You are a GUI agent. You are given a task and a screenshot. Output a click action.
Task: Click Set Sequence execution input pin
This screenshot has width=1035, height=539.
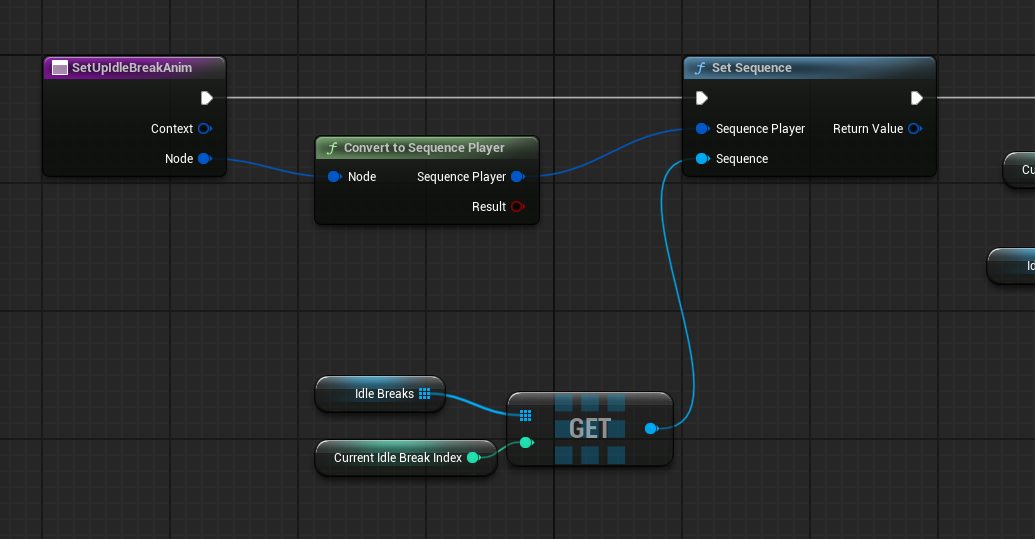[702, 98]
